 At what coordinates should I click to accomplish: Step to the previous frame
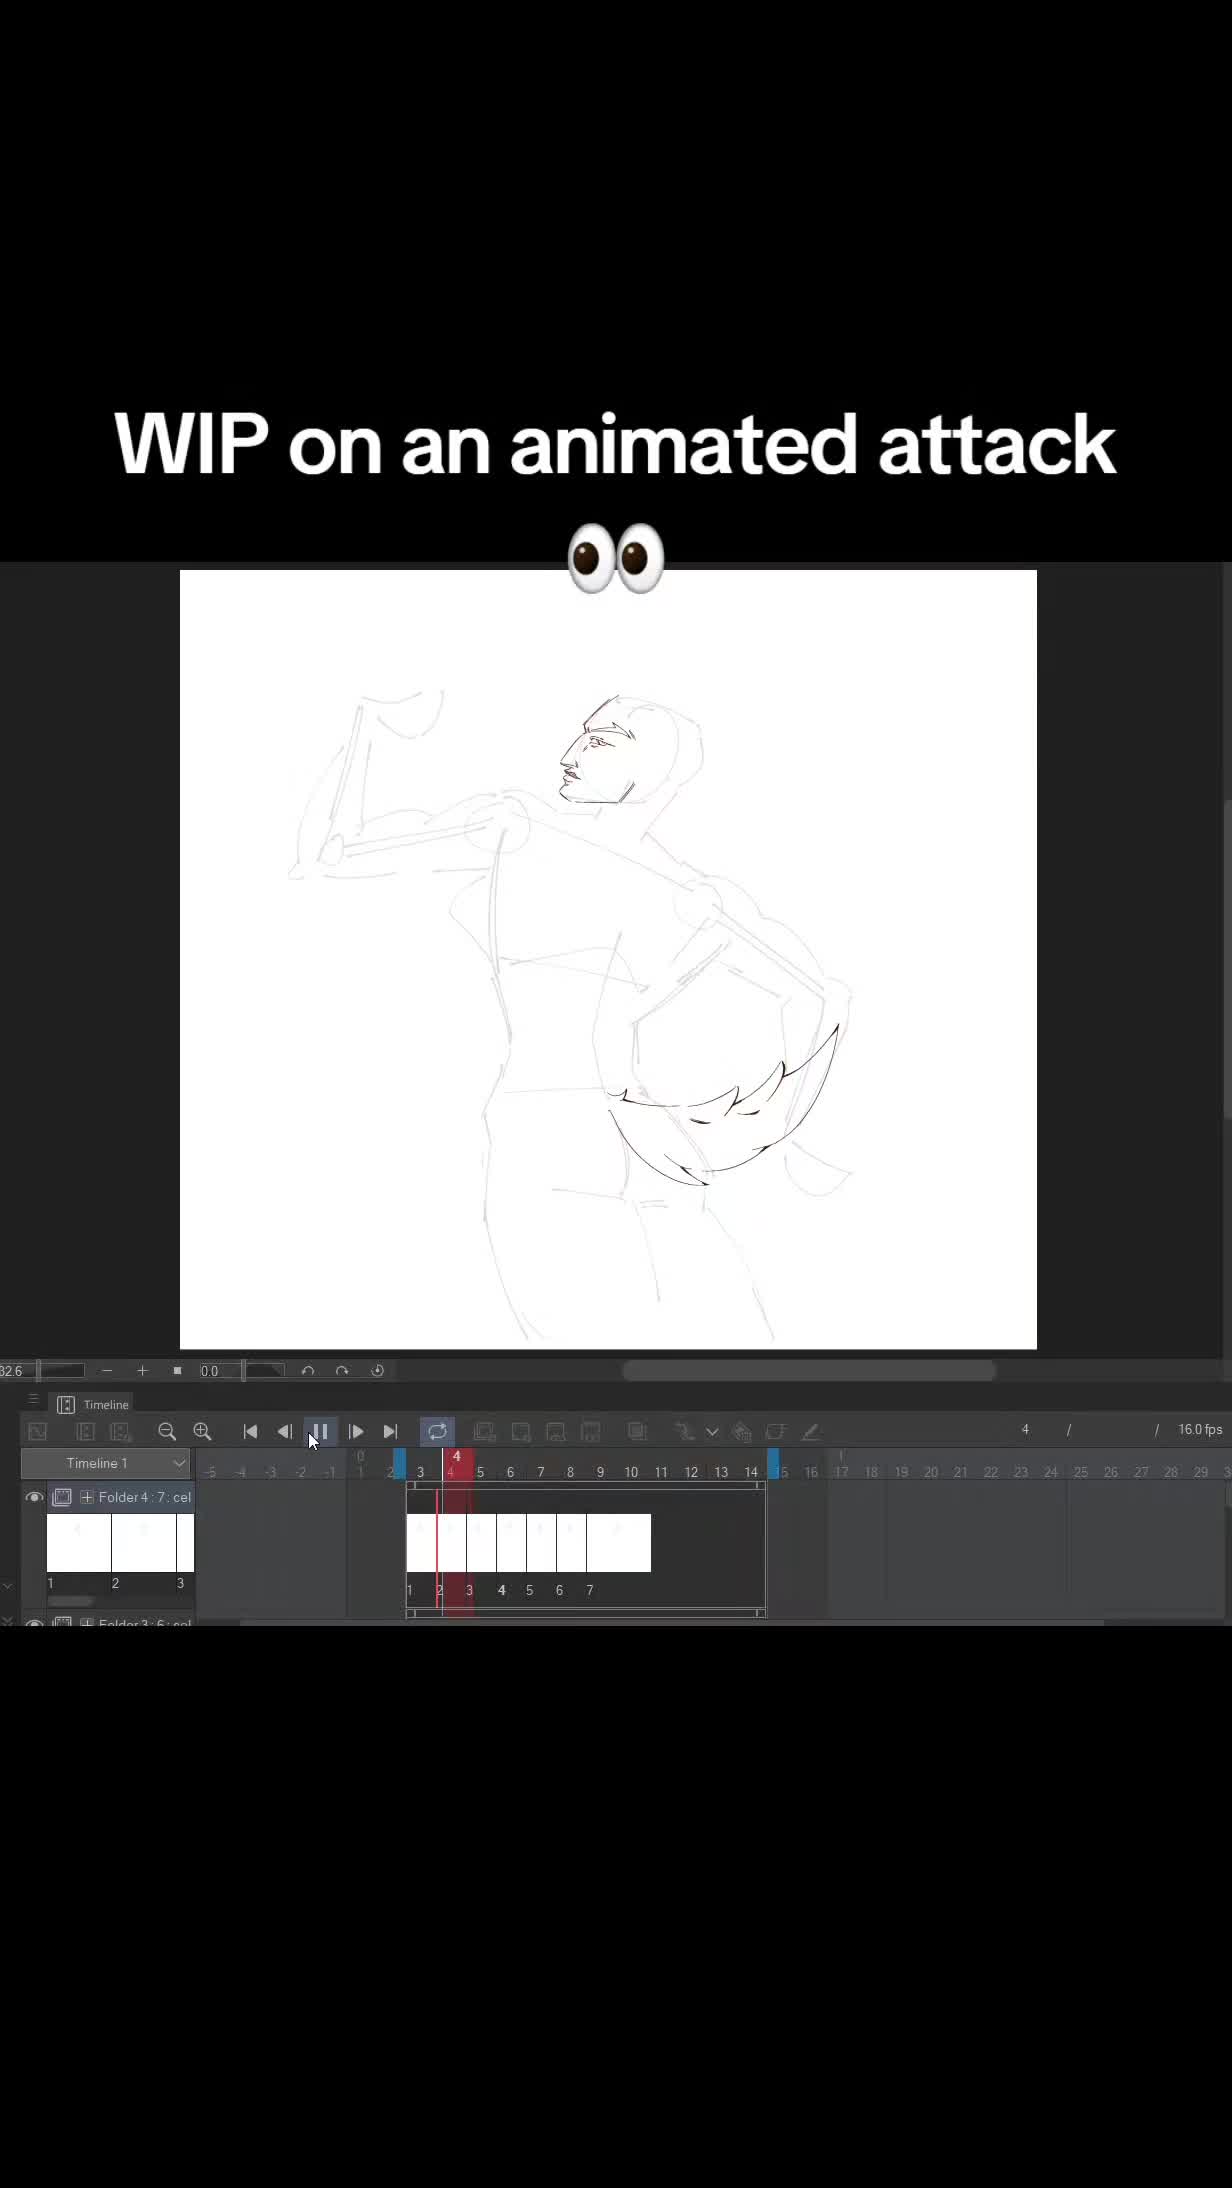coord(284,1432)
